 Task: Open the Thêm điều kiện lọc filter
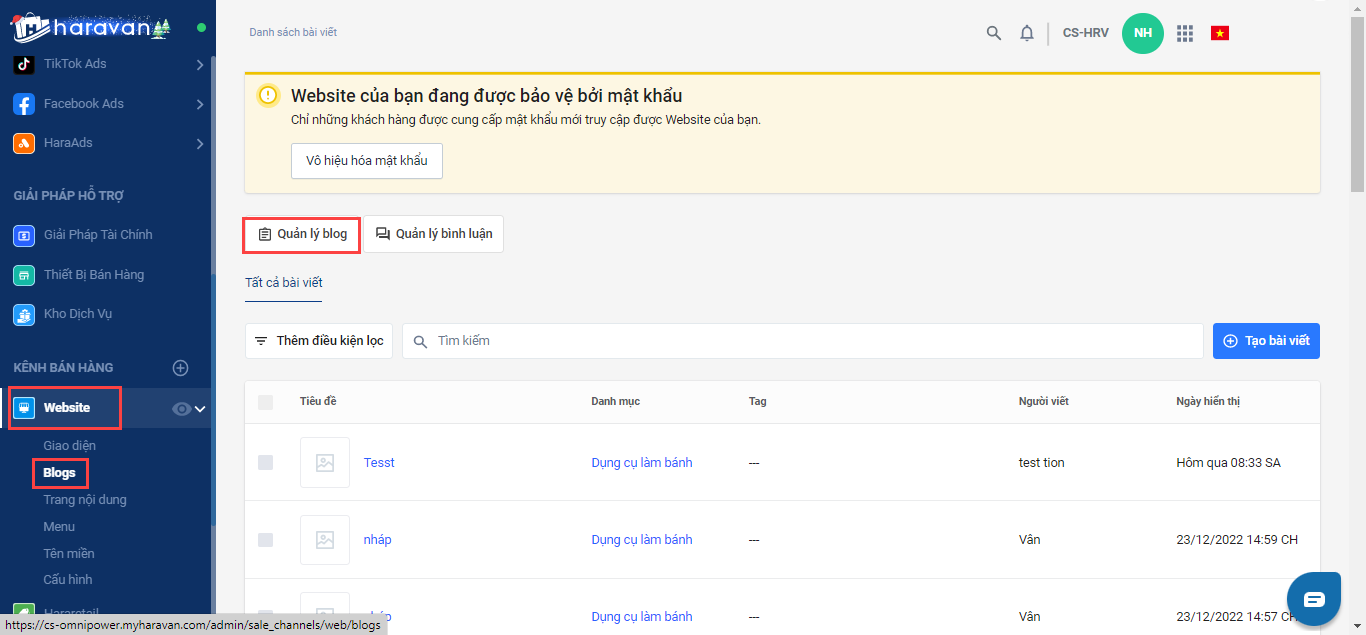(x=319, y=341)
